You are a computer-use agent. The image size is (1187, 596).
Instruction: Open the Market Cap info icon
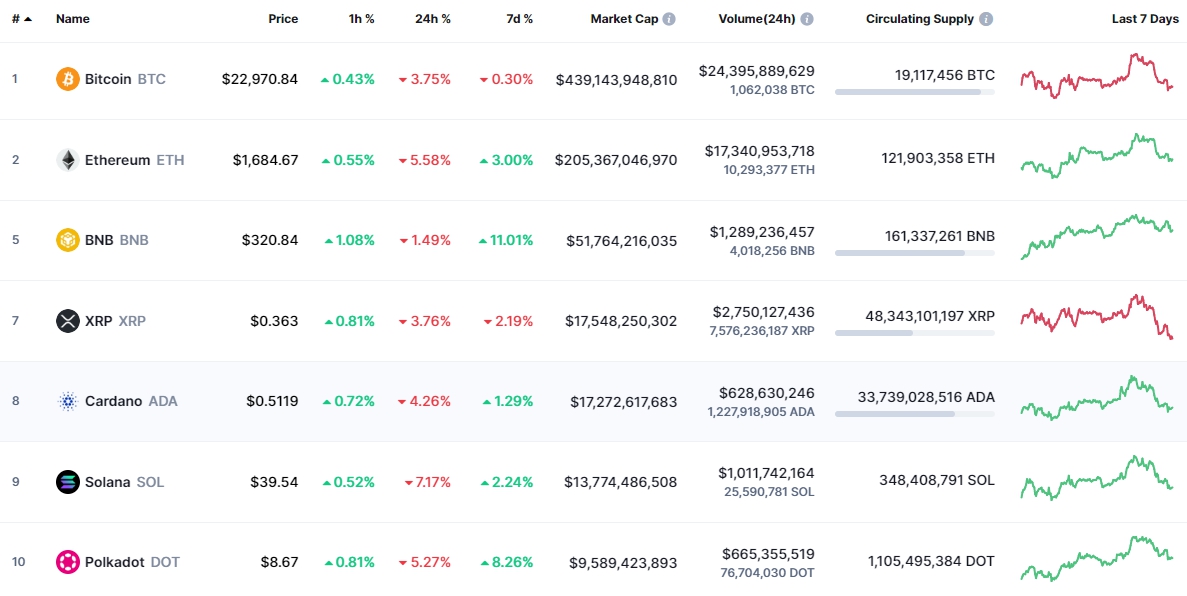point(669,19)
